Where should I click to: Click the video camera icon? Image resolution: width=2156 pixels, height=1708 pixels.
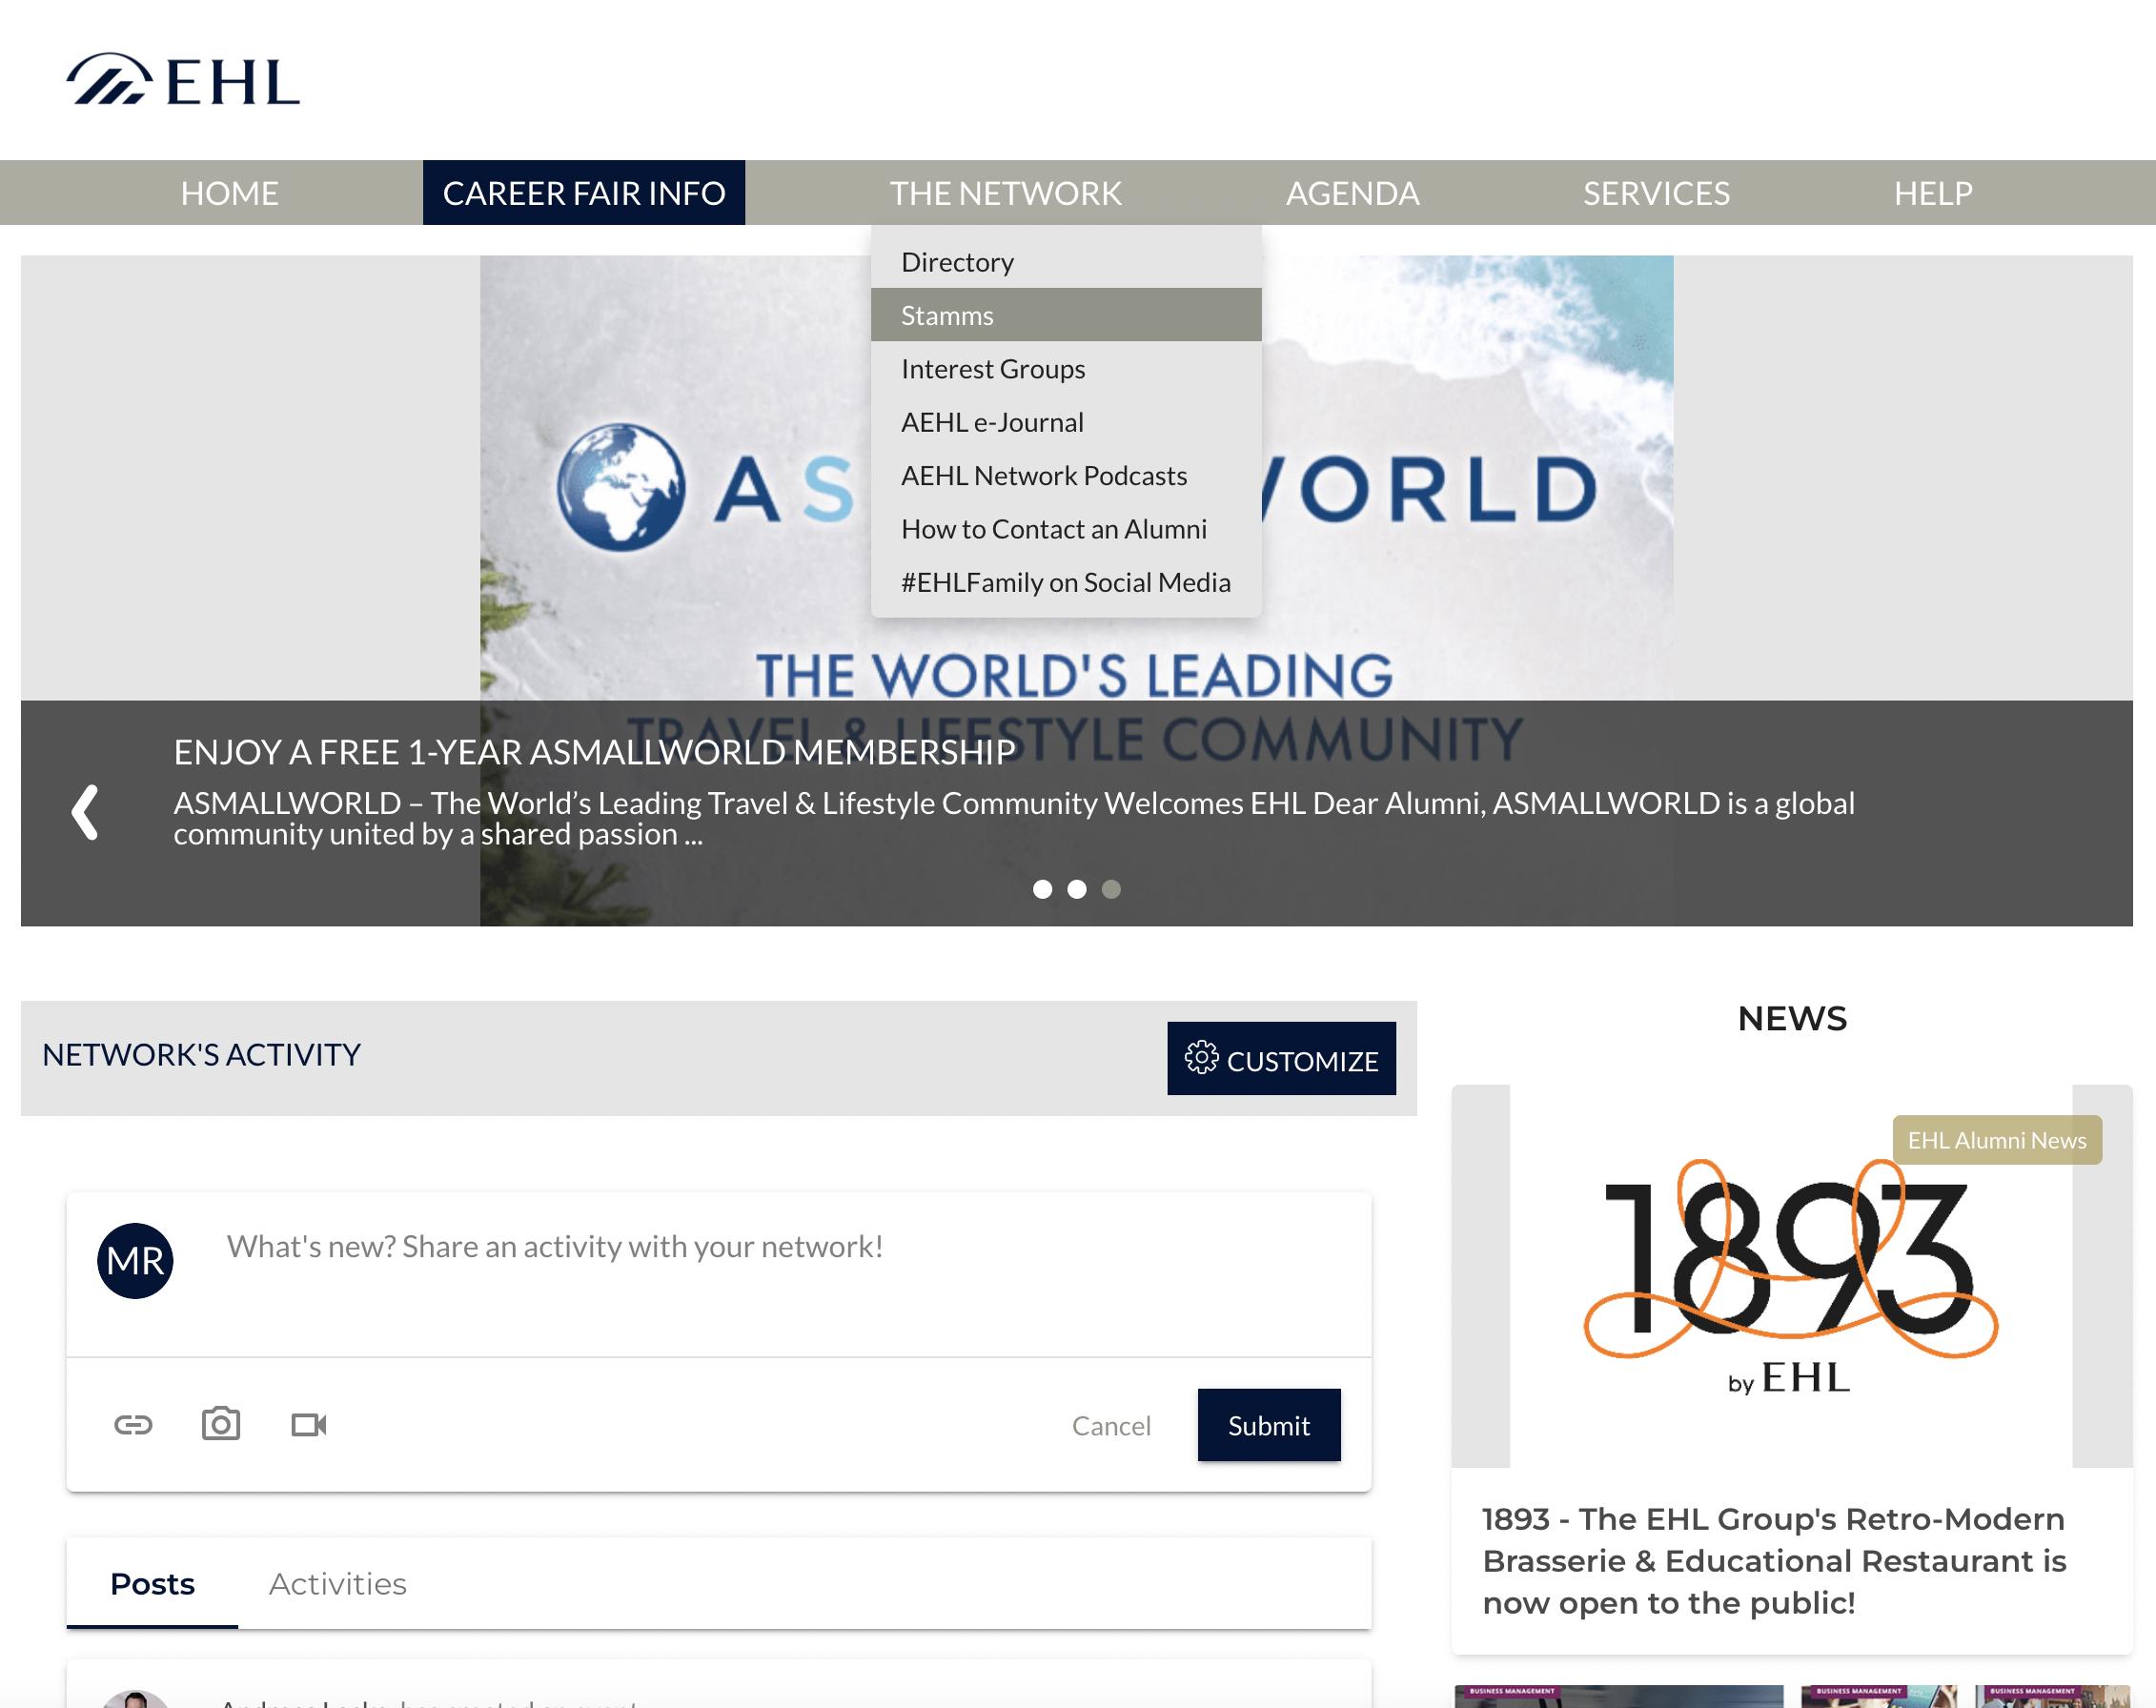[308, 1424]
